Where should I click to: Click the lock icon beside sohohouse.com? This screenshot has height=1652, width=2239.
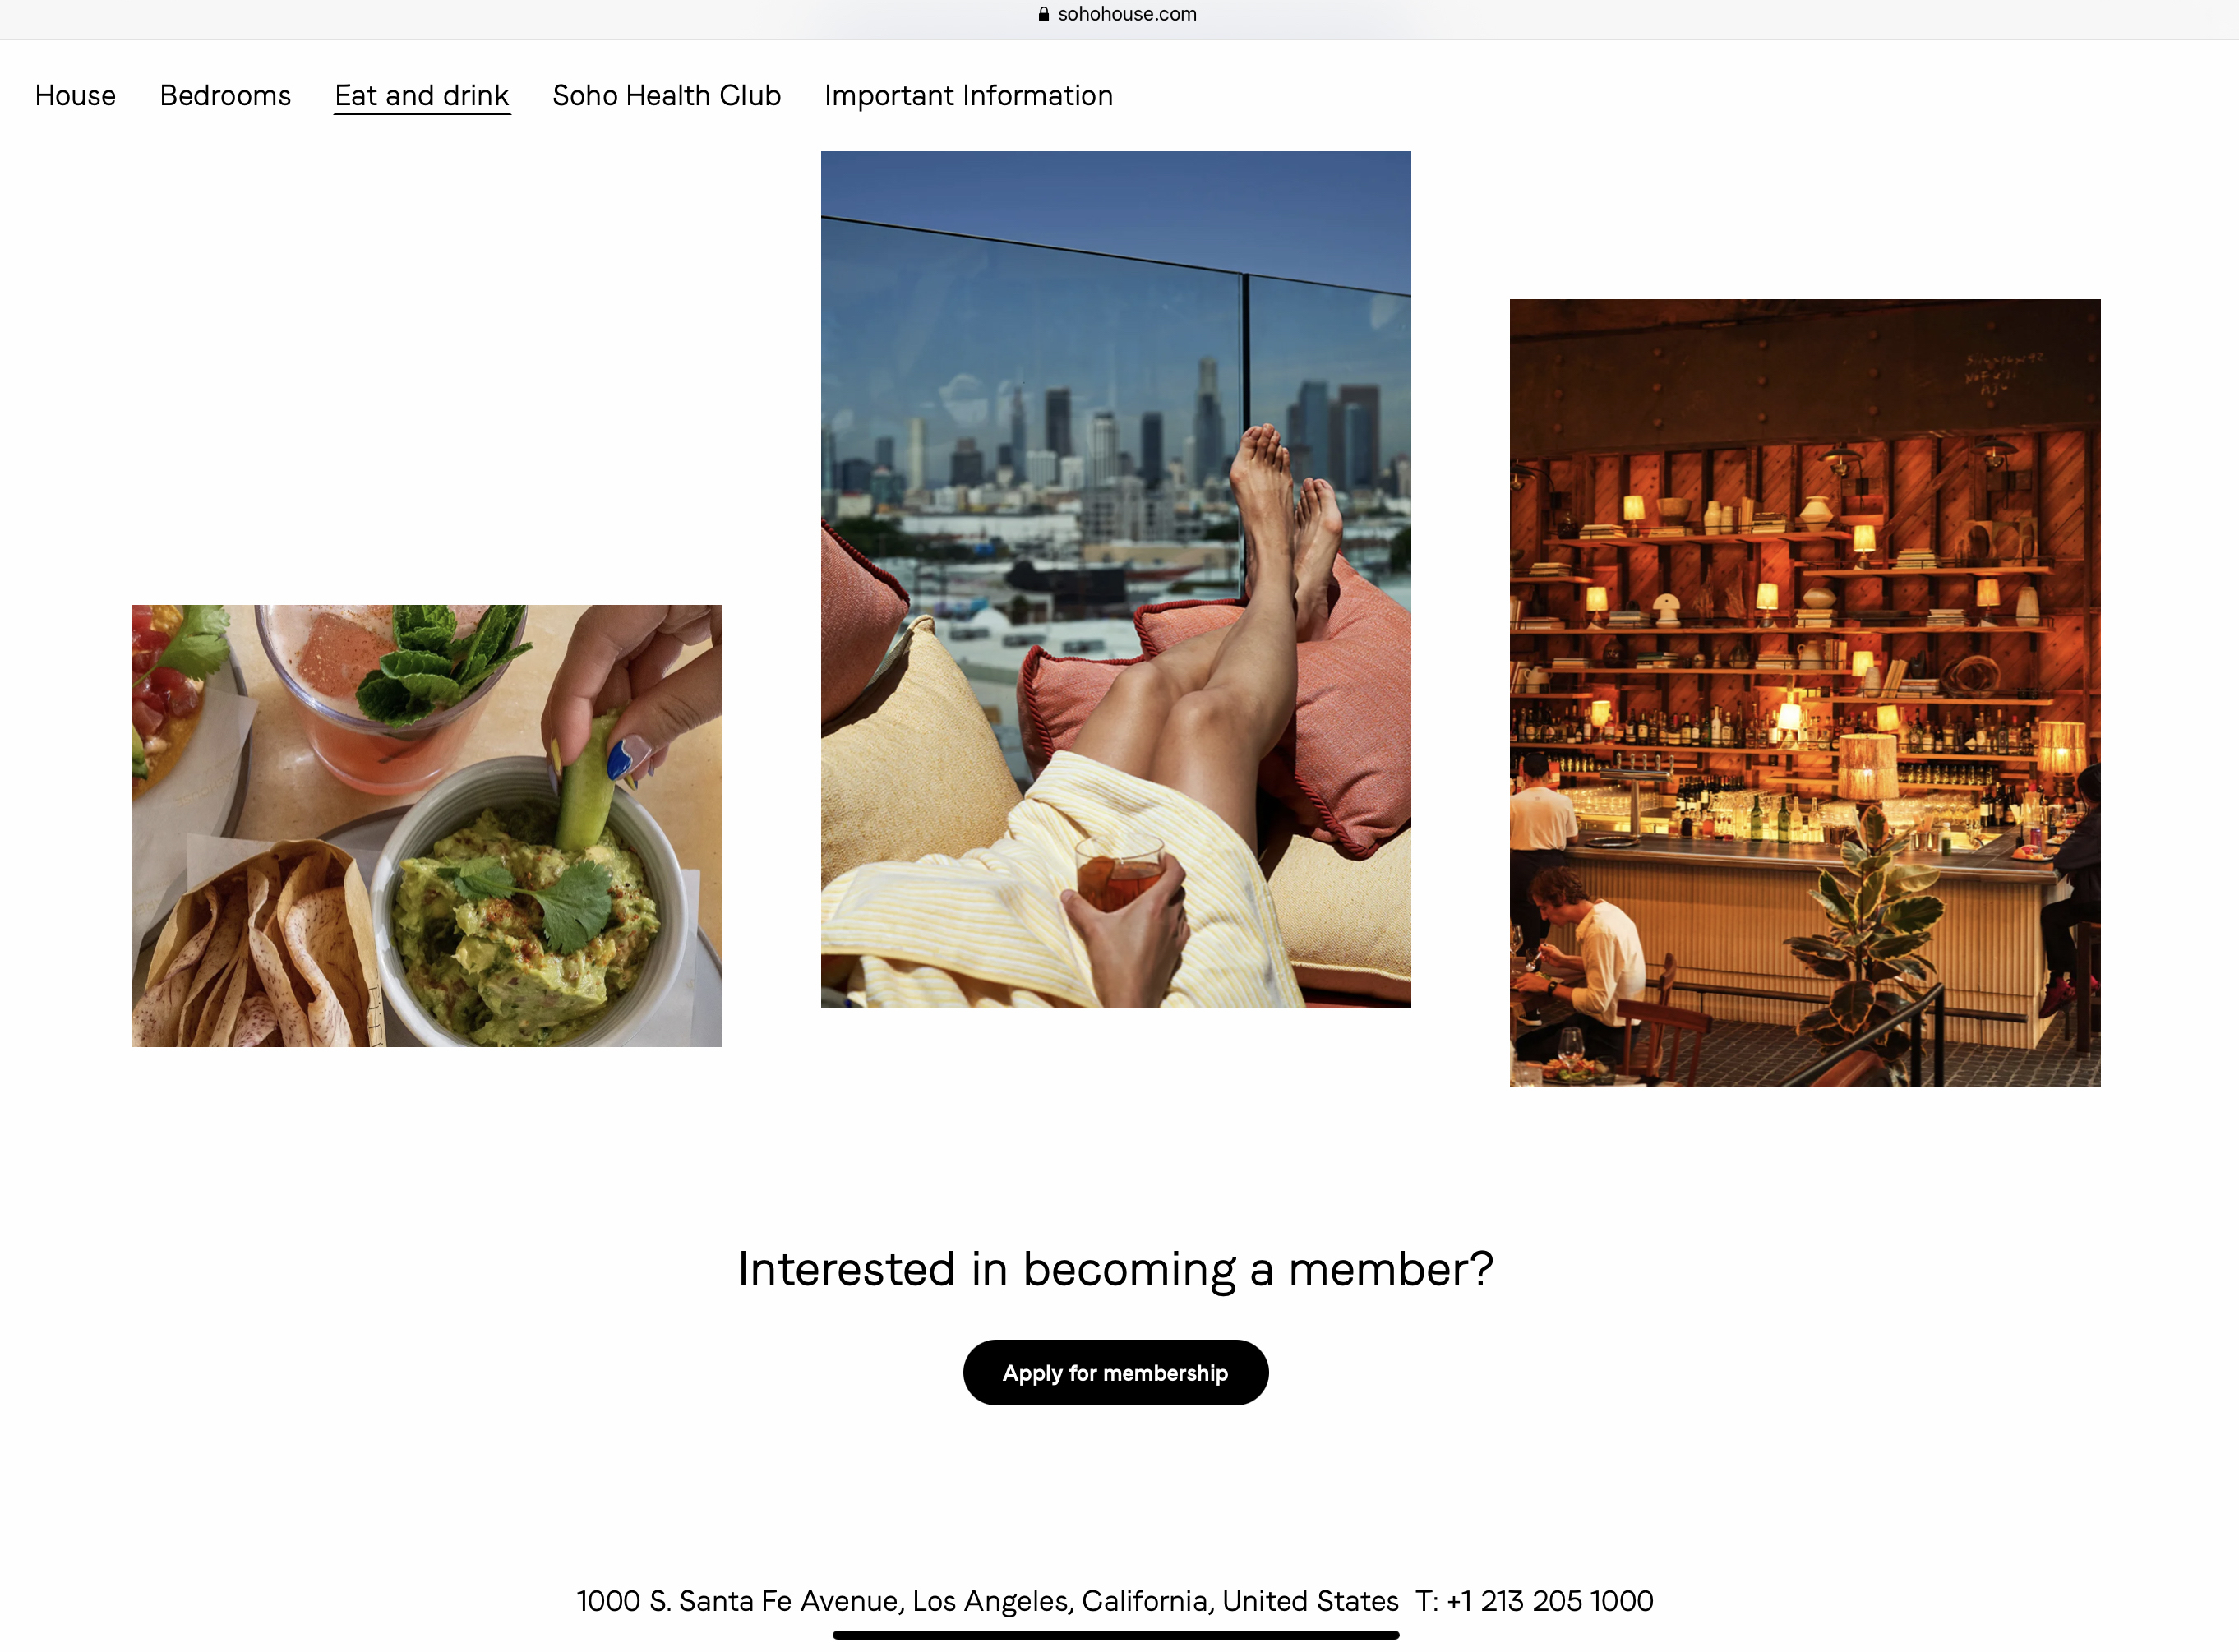coord(1043,14)
